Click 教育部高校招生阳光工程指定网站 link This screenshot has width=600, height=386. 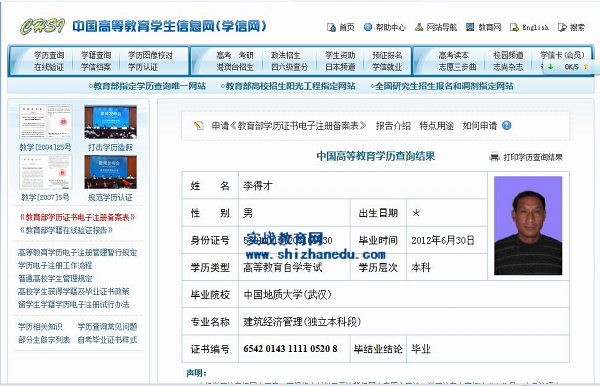(x=288, y=86)
